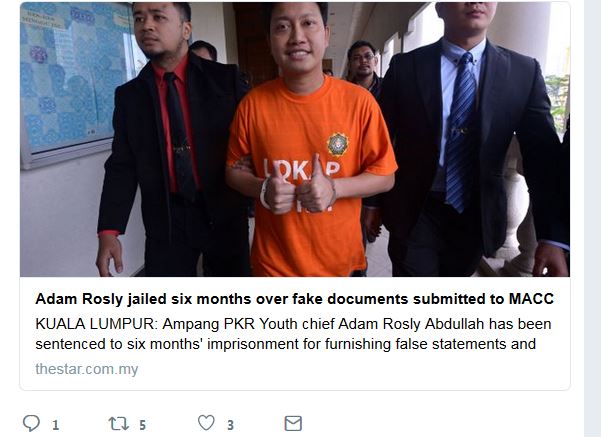Like the tweet with the heart icon
The height and width of the screenshot is (437, 601).
coord(206,423)
